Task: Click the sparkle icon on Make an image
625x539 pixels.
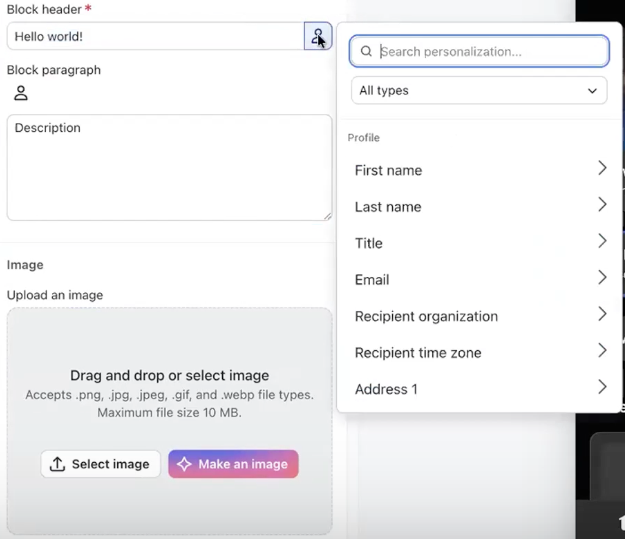Action: (x=184, y=464)
